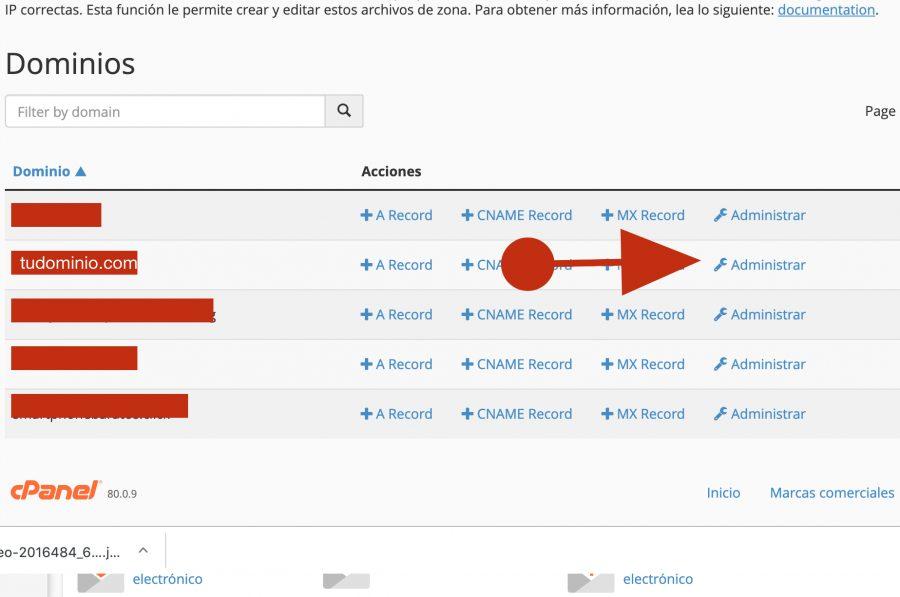Click Administrar for tudominio.com
900x597 pixels.
coord(759,265)
